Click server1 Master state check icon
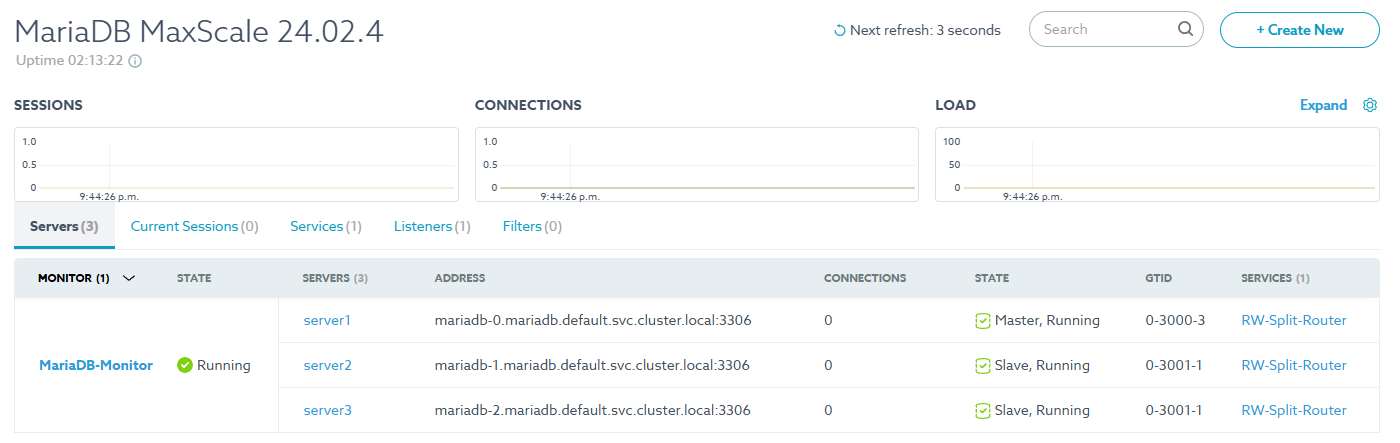Screen dimensions: 1400x443 point(982,321)
